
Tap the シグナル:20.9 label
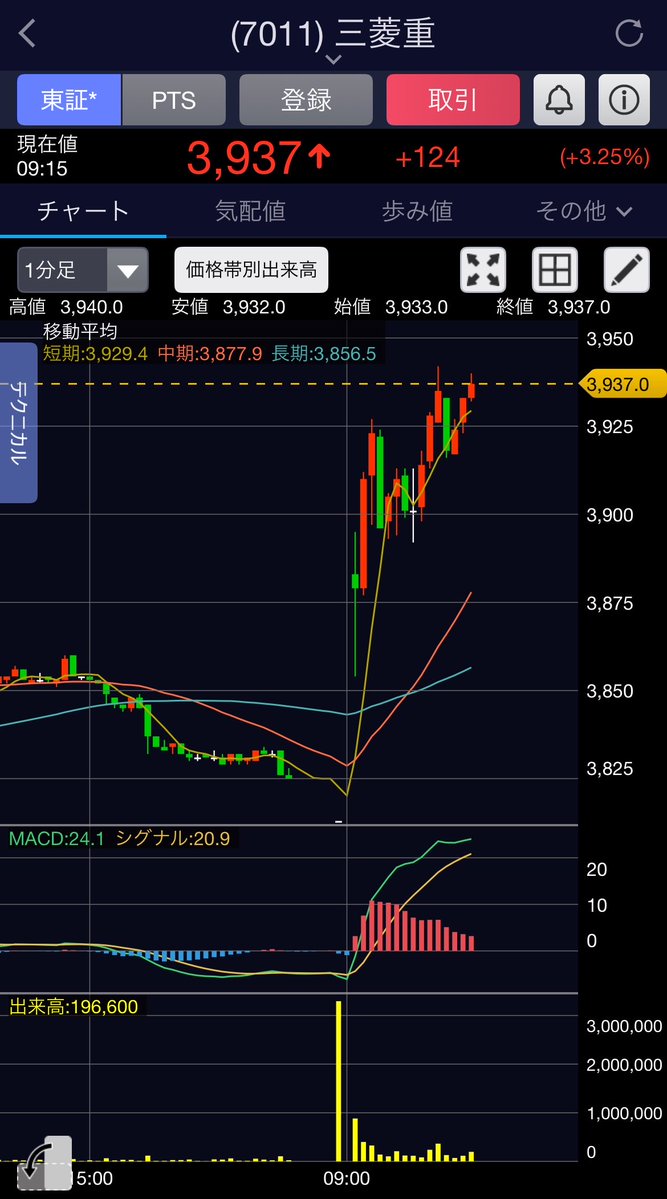click(x=173, y=839)
